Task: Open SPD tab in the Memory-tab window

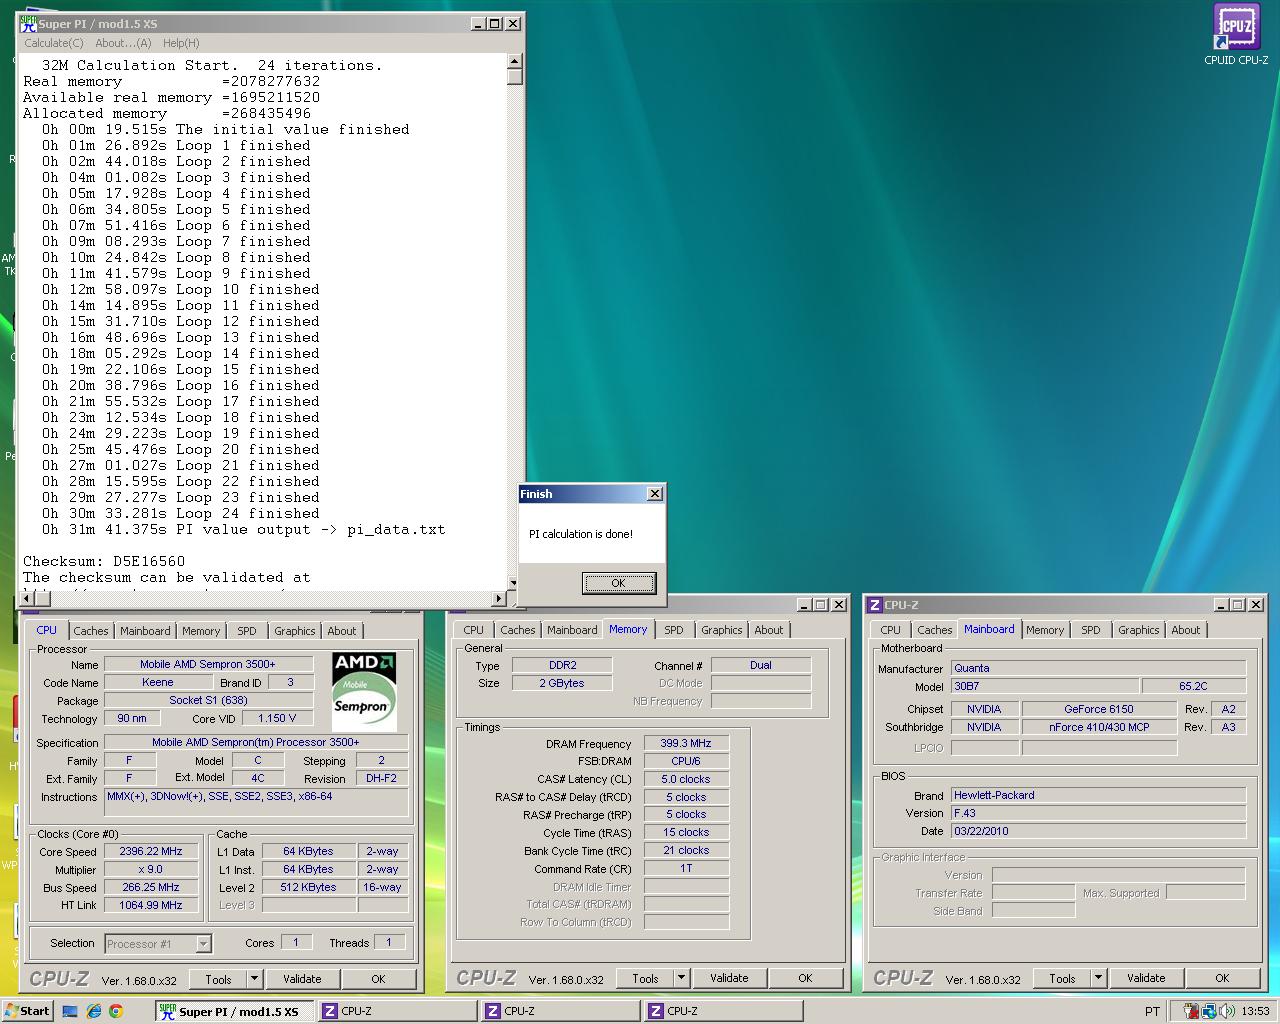Action: (674, 630)
